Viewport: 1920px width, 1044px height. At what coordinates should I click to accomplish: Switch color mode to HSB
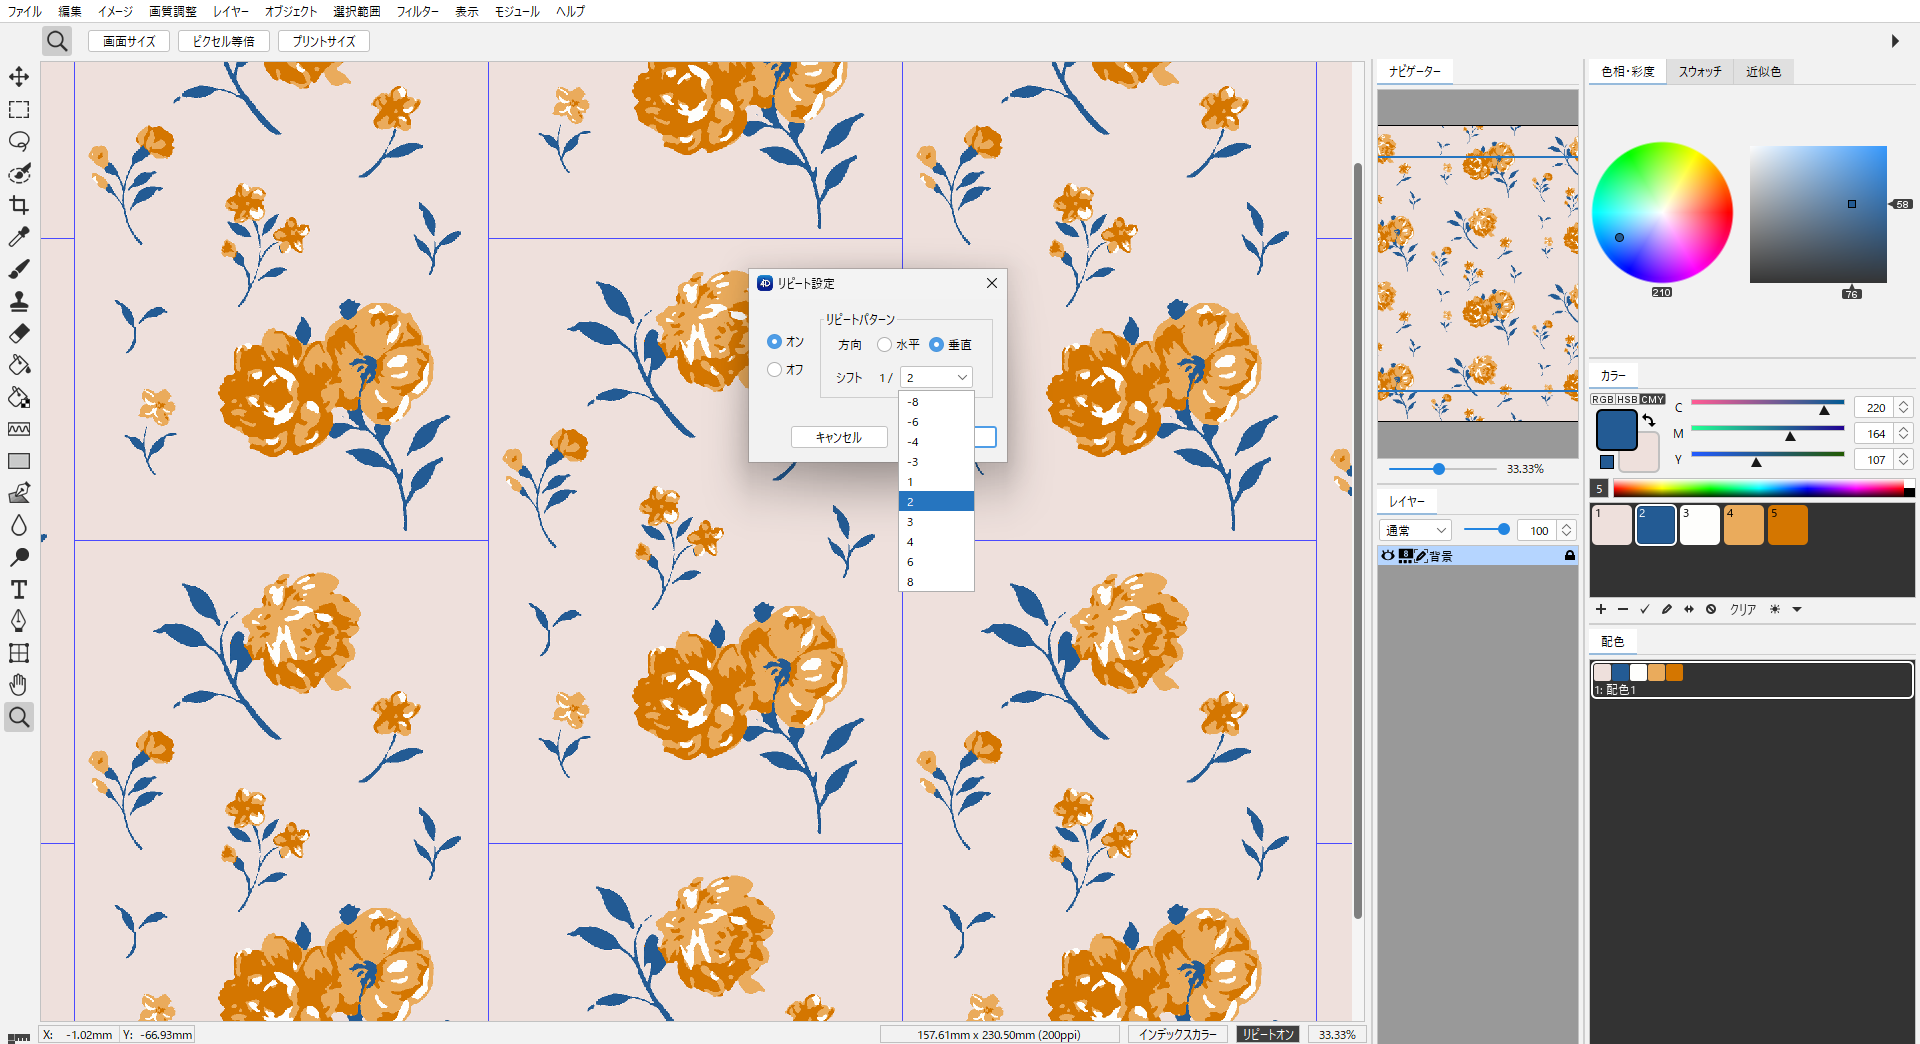coord(1628,399)
